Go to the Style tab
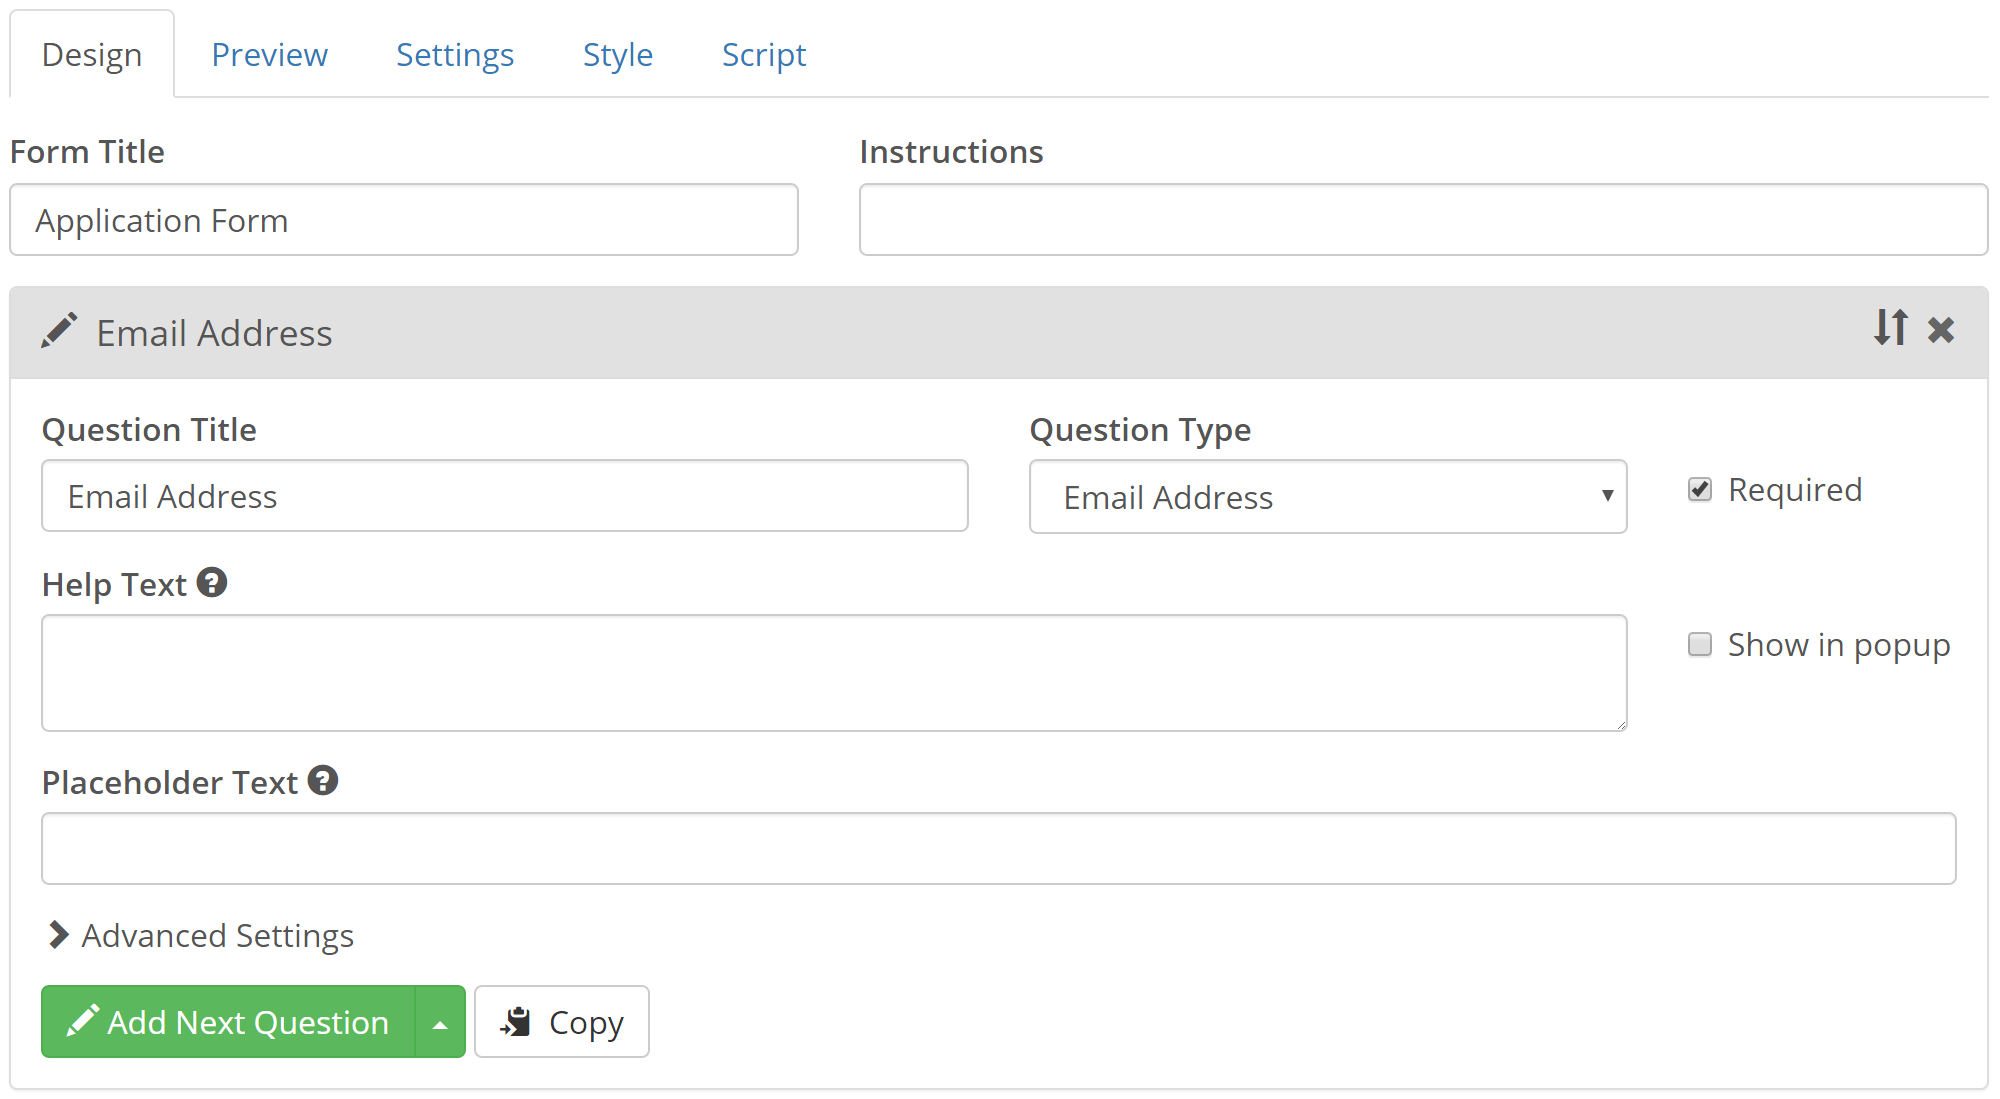 coord(617,55)
